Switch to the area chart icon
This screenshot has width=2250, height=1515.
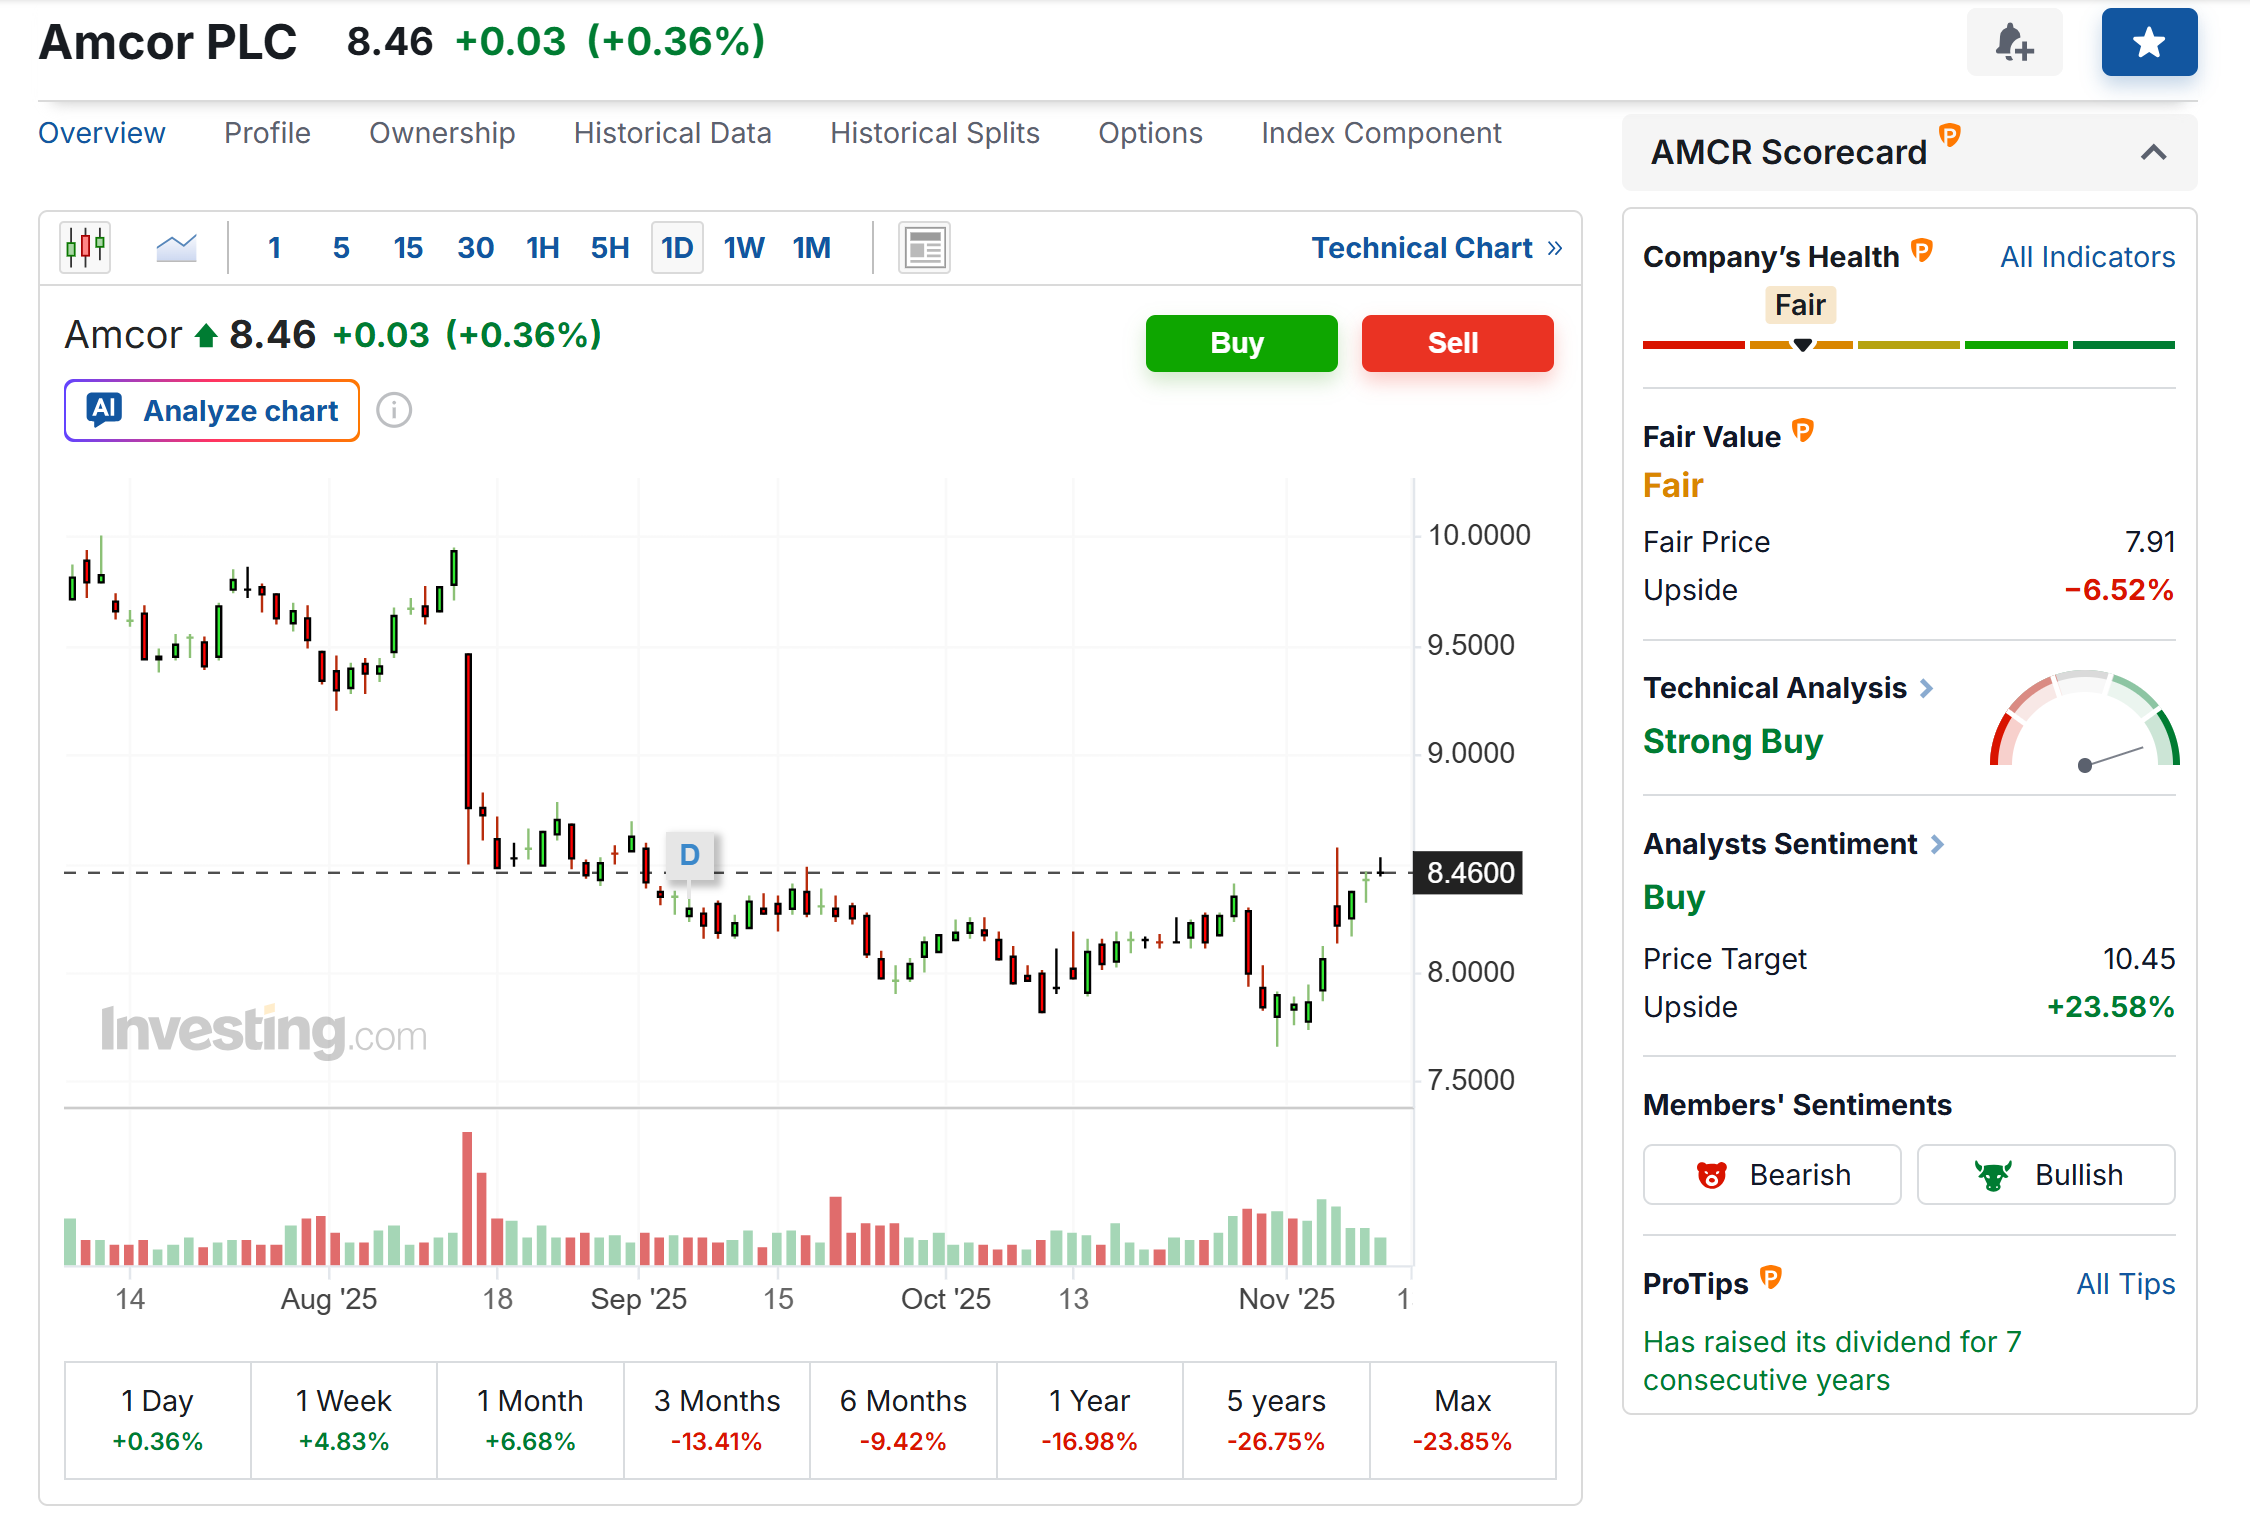176,247
